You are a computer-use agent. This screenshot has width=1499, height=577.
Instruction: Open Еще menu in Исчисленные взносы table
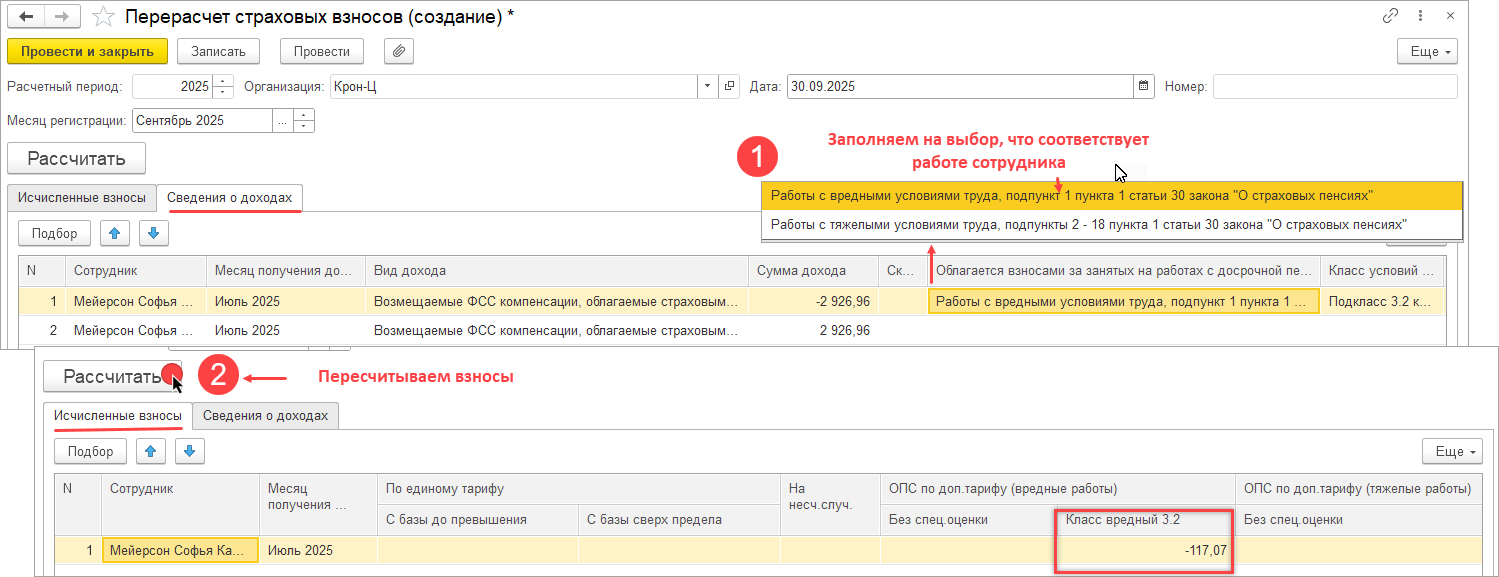1455,452
